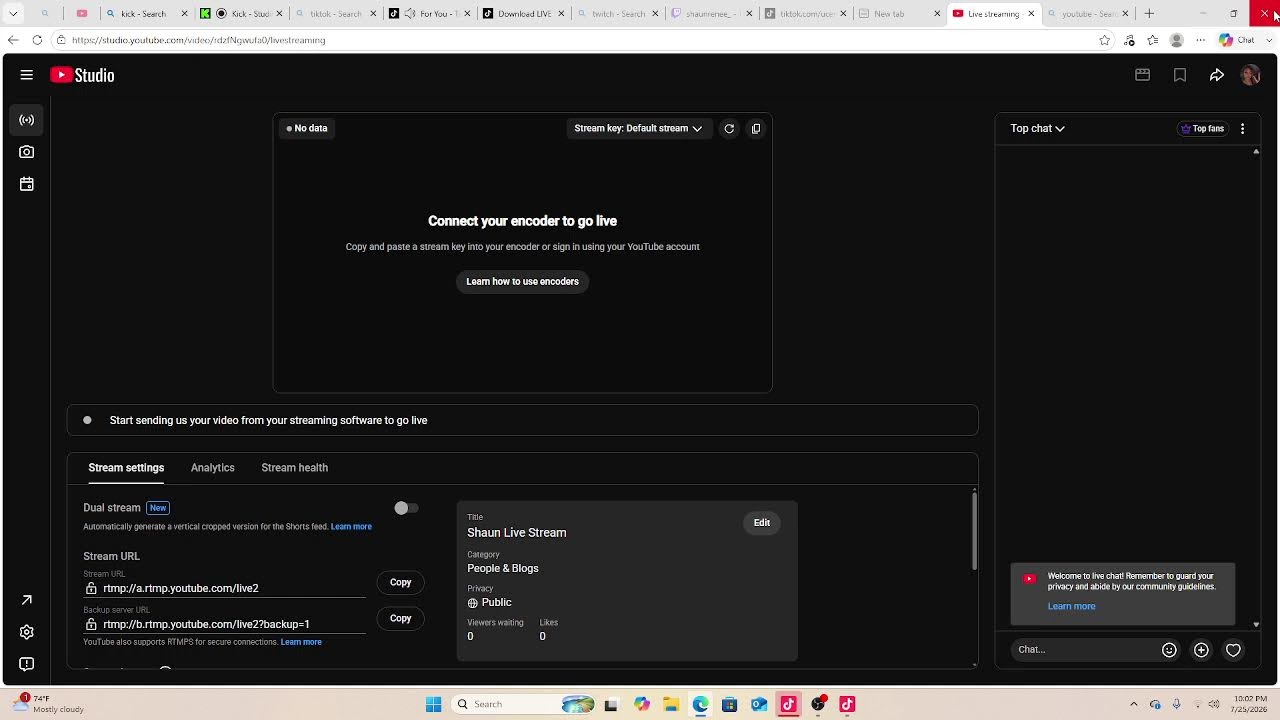Screen dimensions: 1280x720
Task: Reset the stream key with the refresh icon
Action: 729,128
